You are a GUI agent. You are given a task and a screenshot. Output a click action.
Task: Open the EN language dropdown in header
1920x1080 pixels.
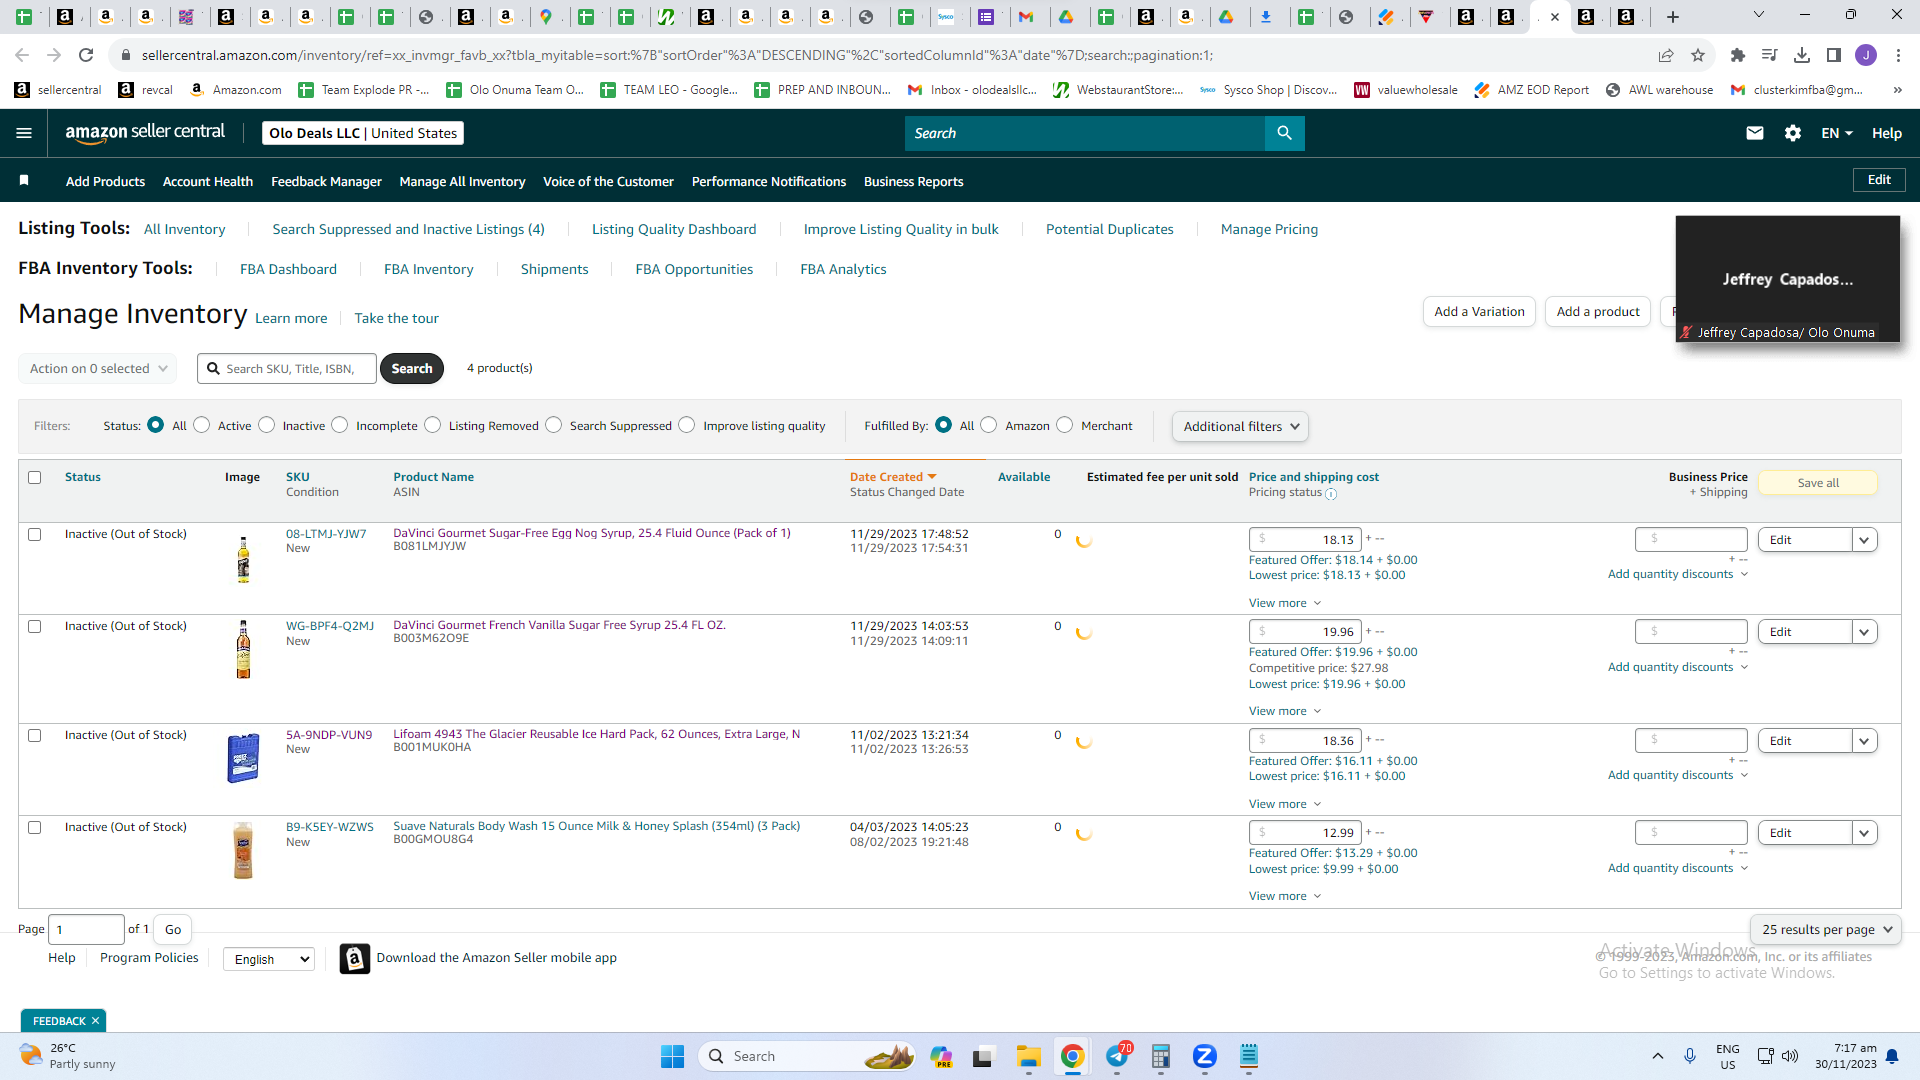click(1837, 133)
